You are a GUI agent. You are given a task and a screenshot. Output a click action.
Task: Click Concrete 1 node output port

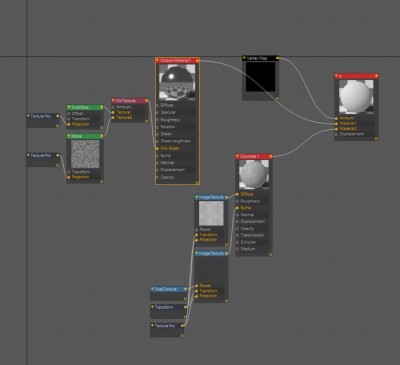[270, 156]
